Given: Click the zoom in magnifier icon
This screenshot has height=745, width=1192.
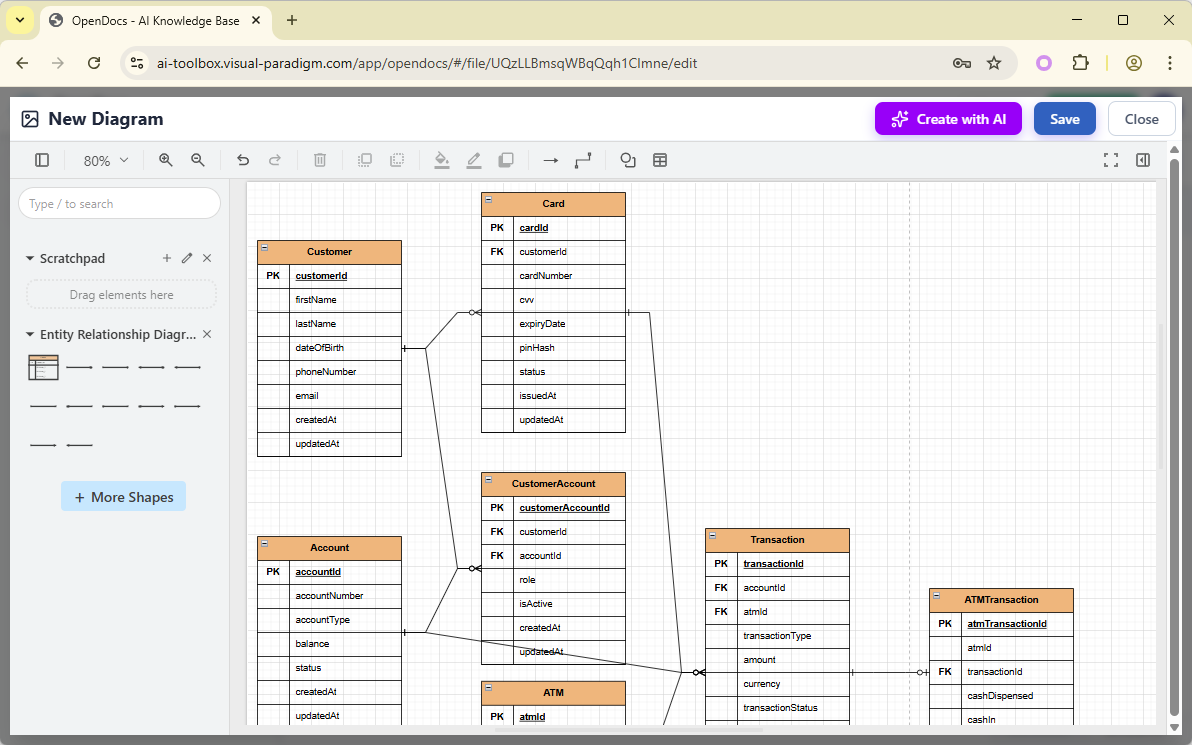Looking at the screenshot, I should [x=165, y=160].
